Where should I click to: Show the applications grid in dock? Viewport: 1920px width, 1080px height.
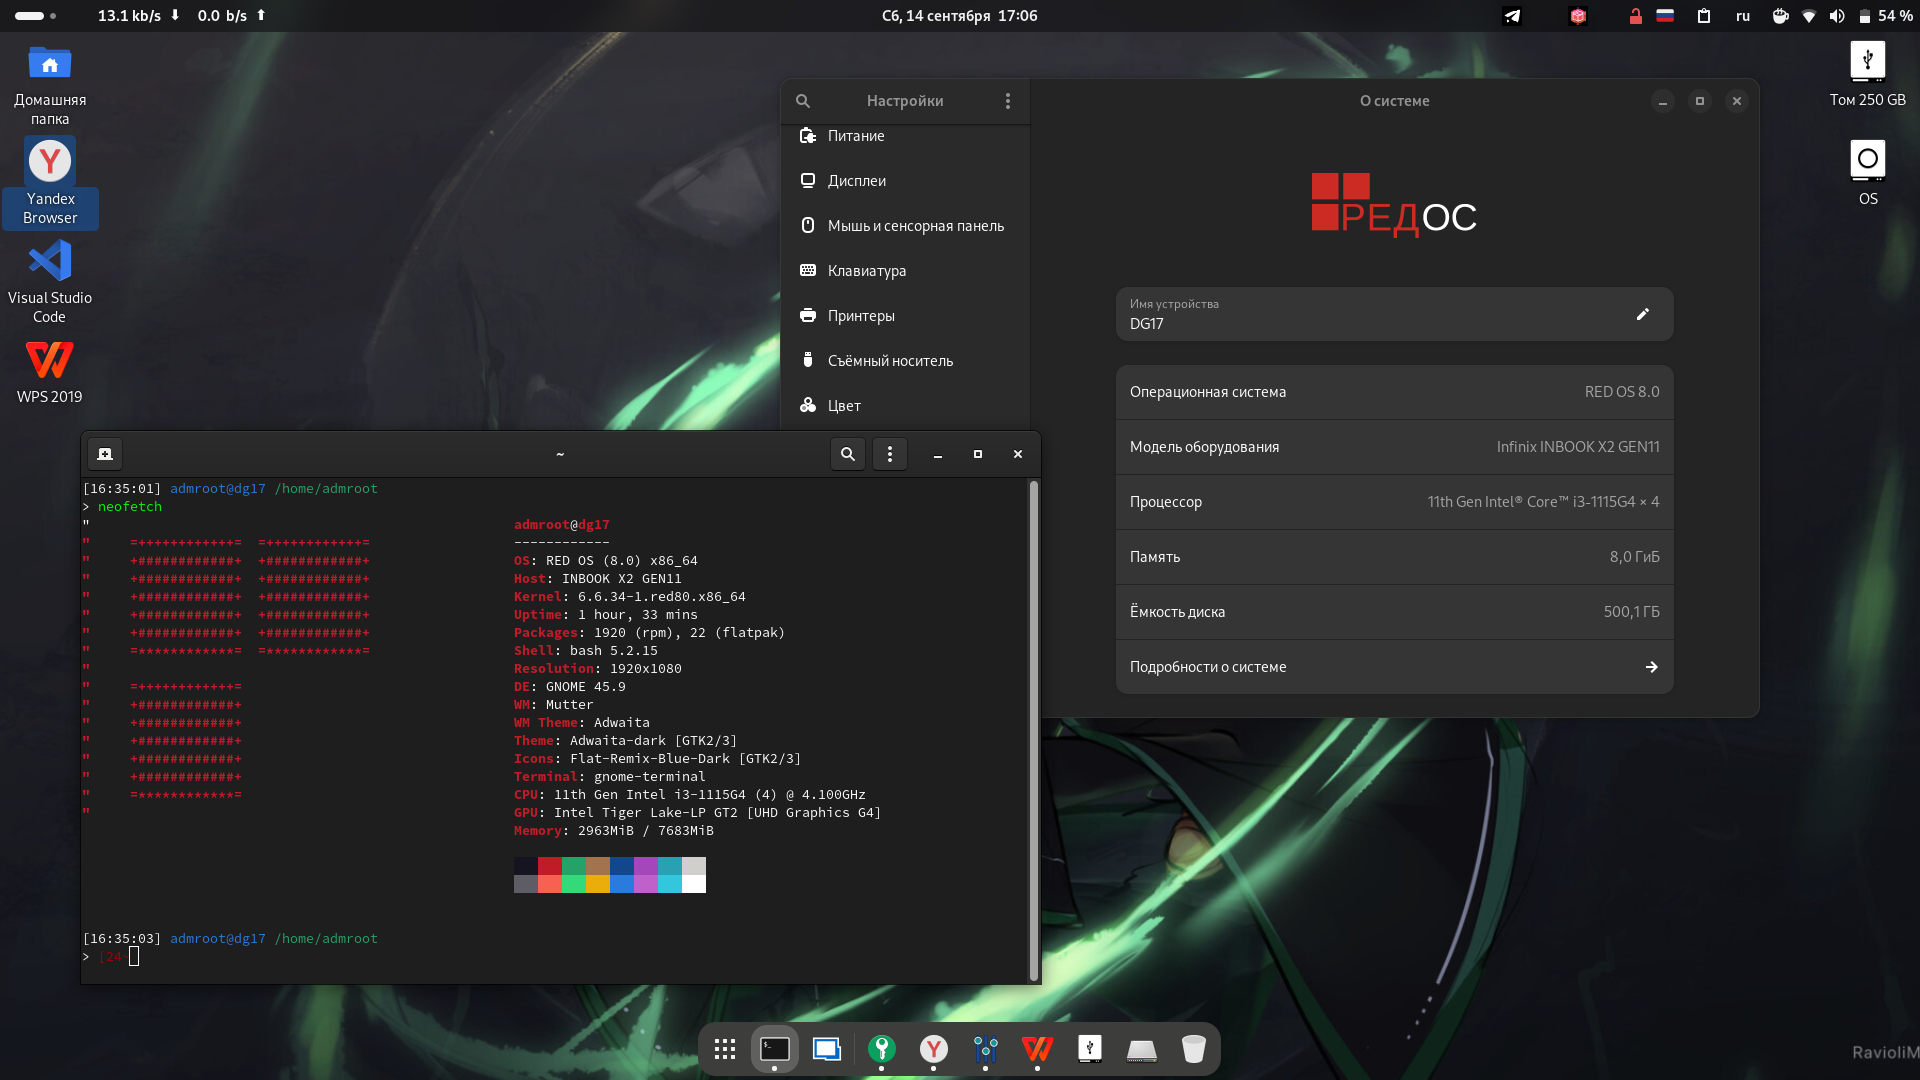point(725,1049)
